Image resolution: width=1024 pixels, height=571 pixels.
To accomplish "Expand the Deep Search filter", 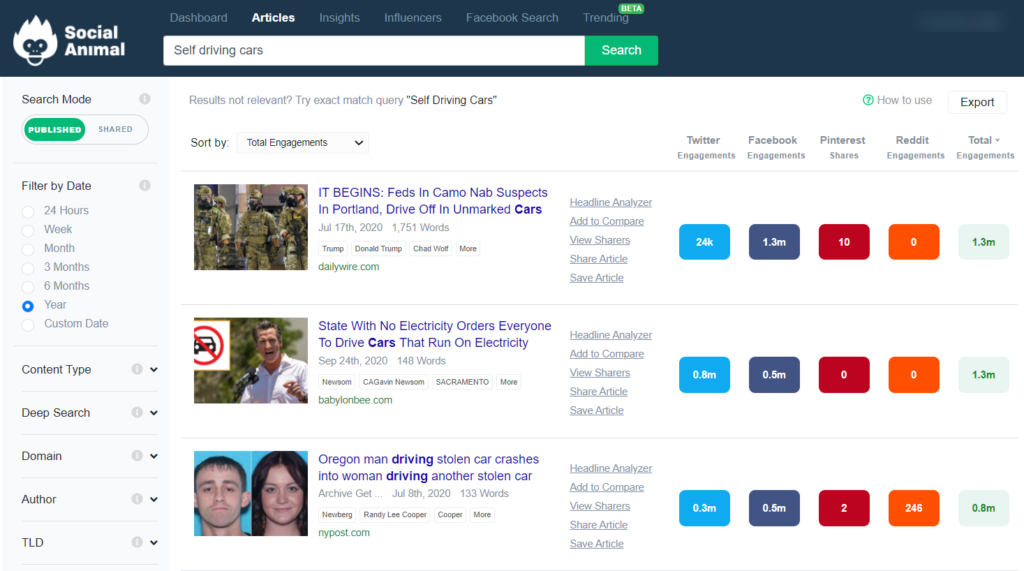I will click(x=153, y=413).
